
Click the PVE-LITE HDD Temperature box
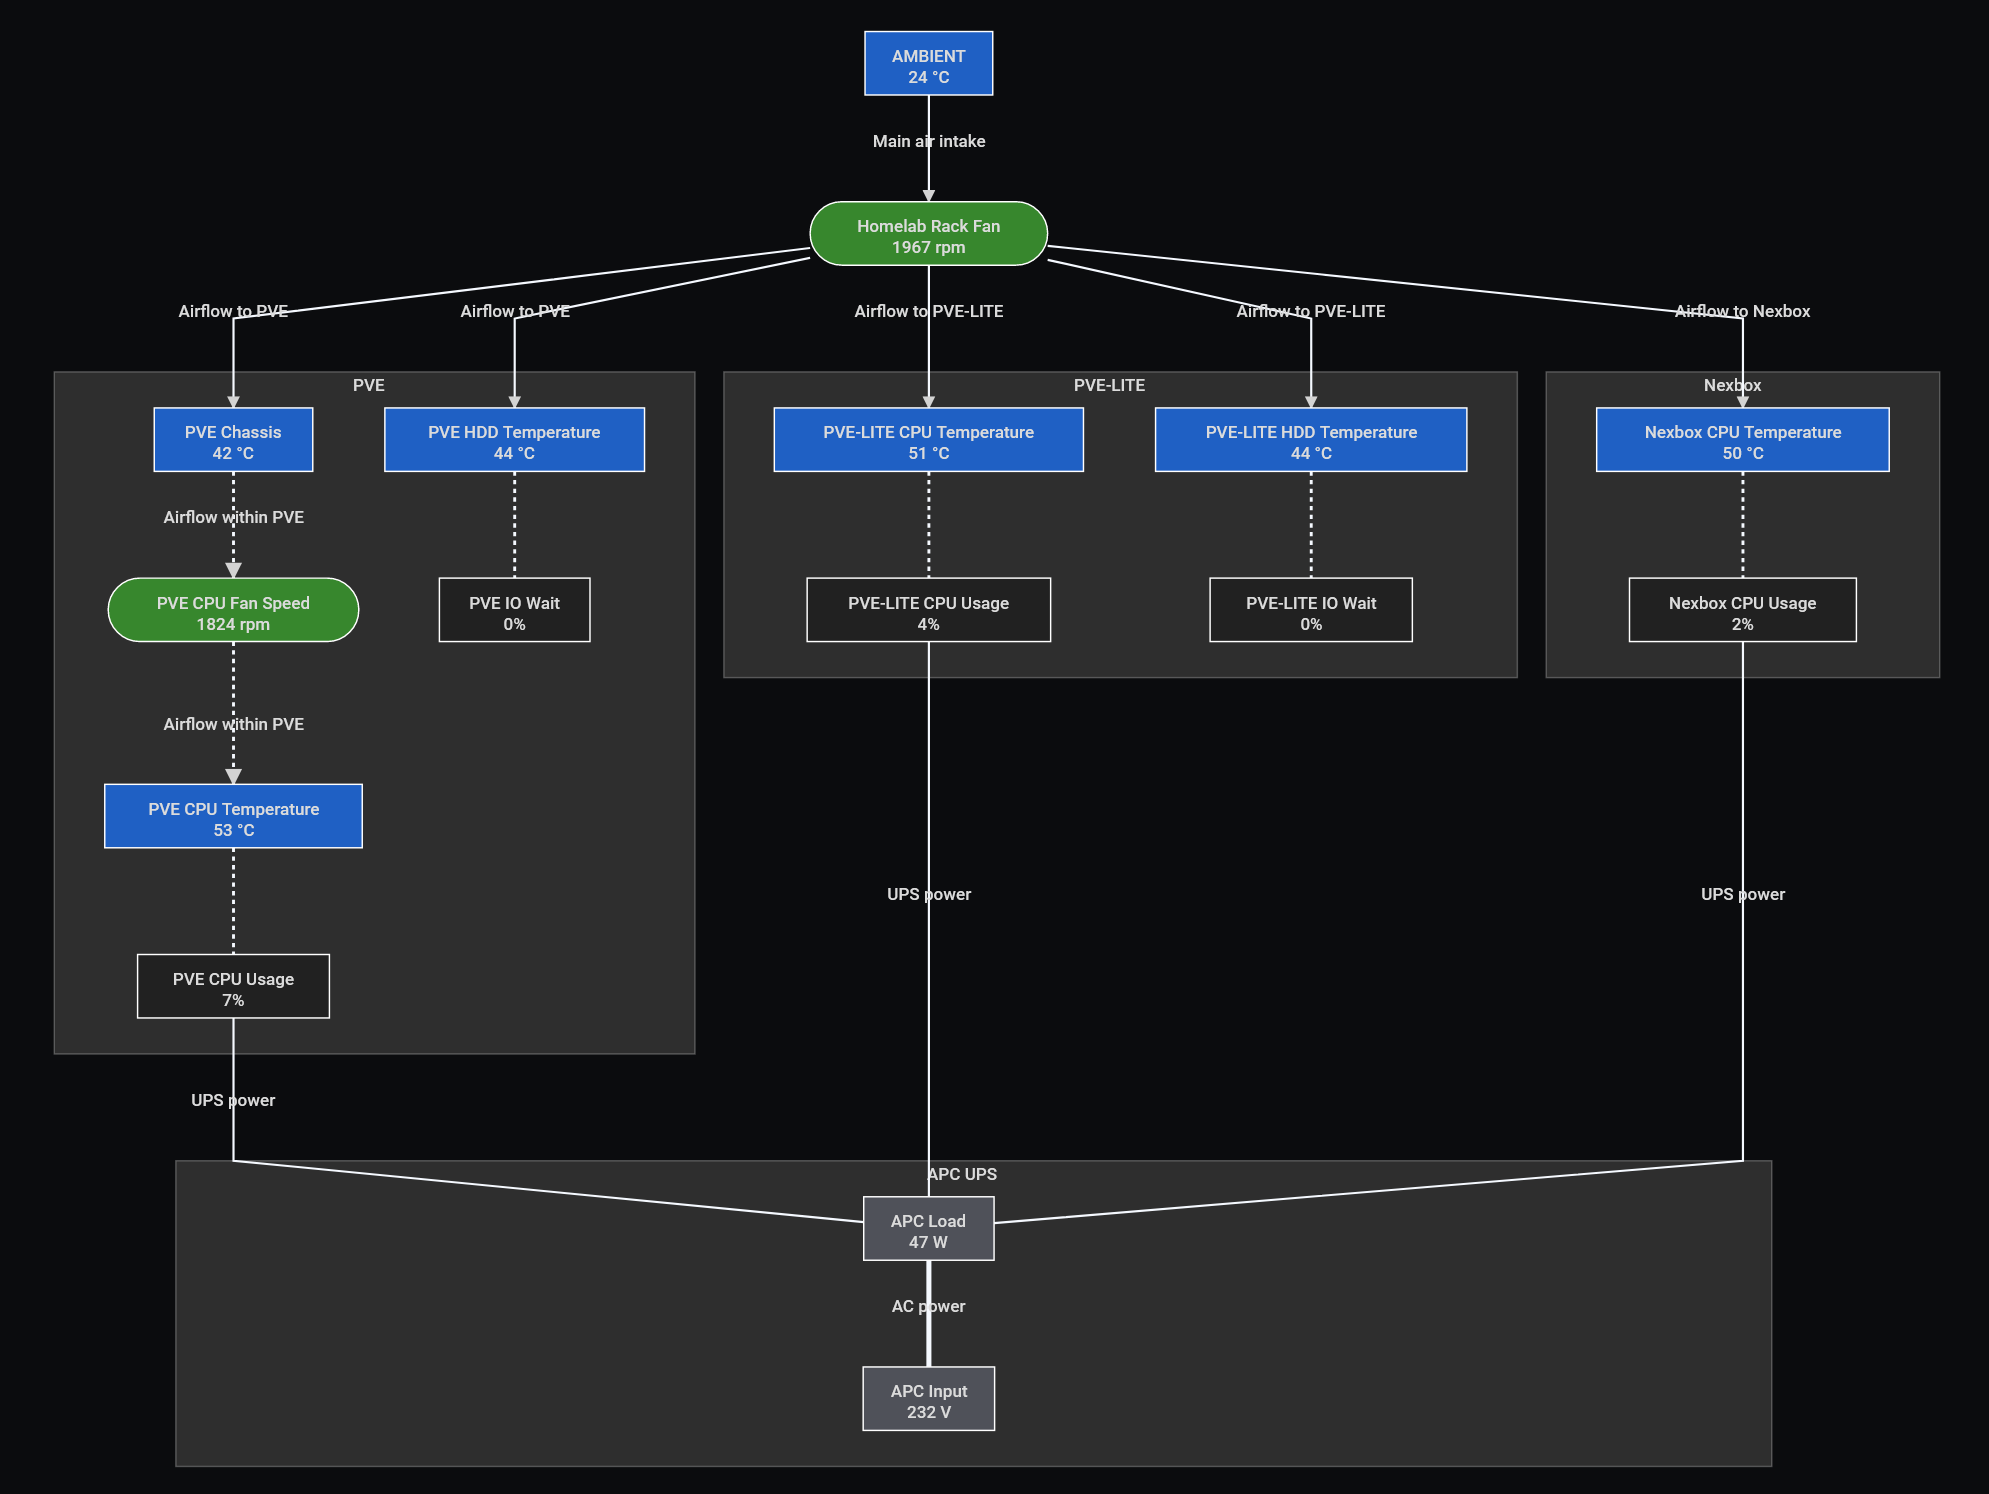1310,440
